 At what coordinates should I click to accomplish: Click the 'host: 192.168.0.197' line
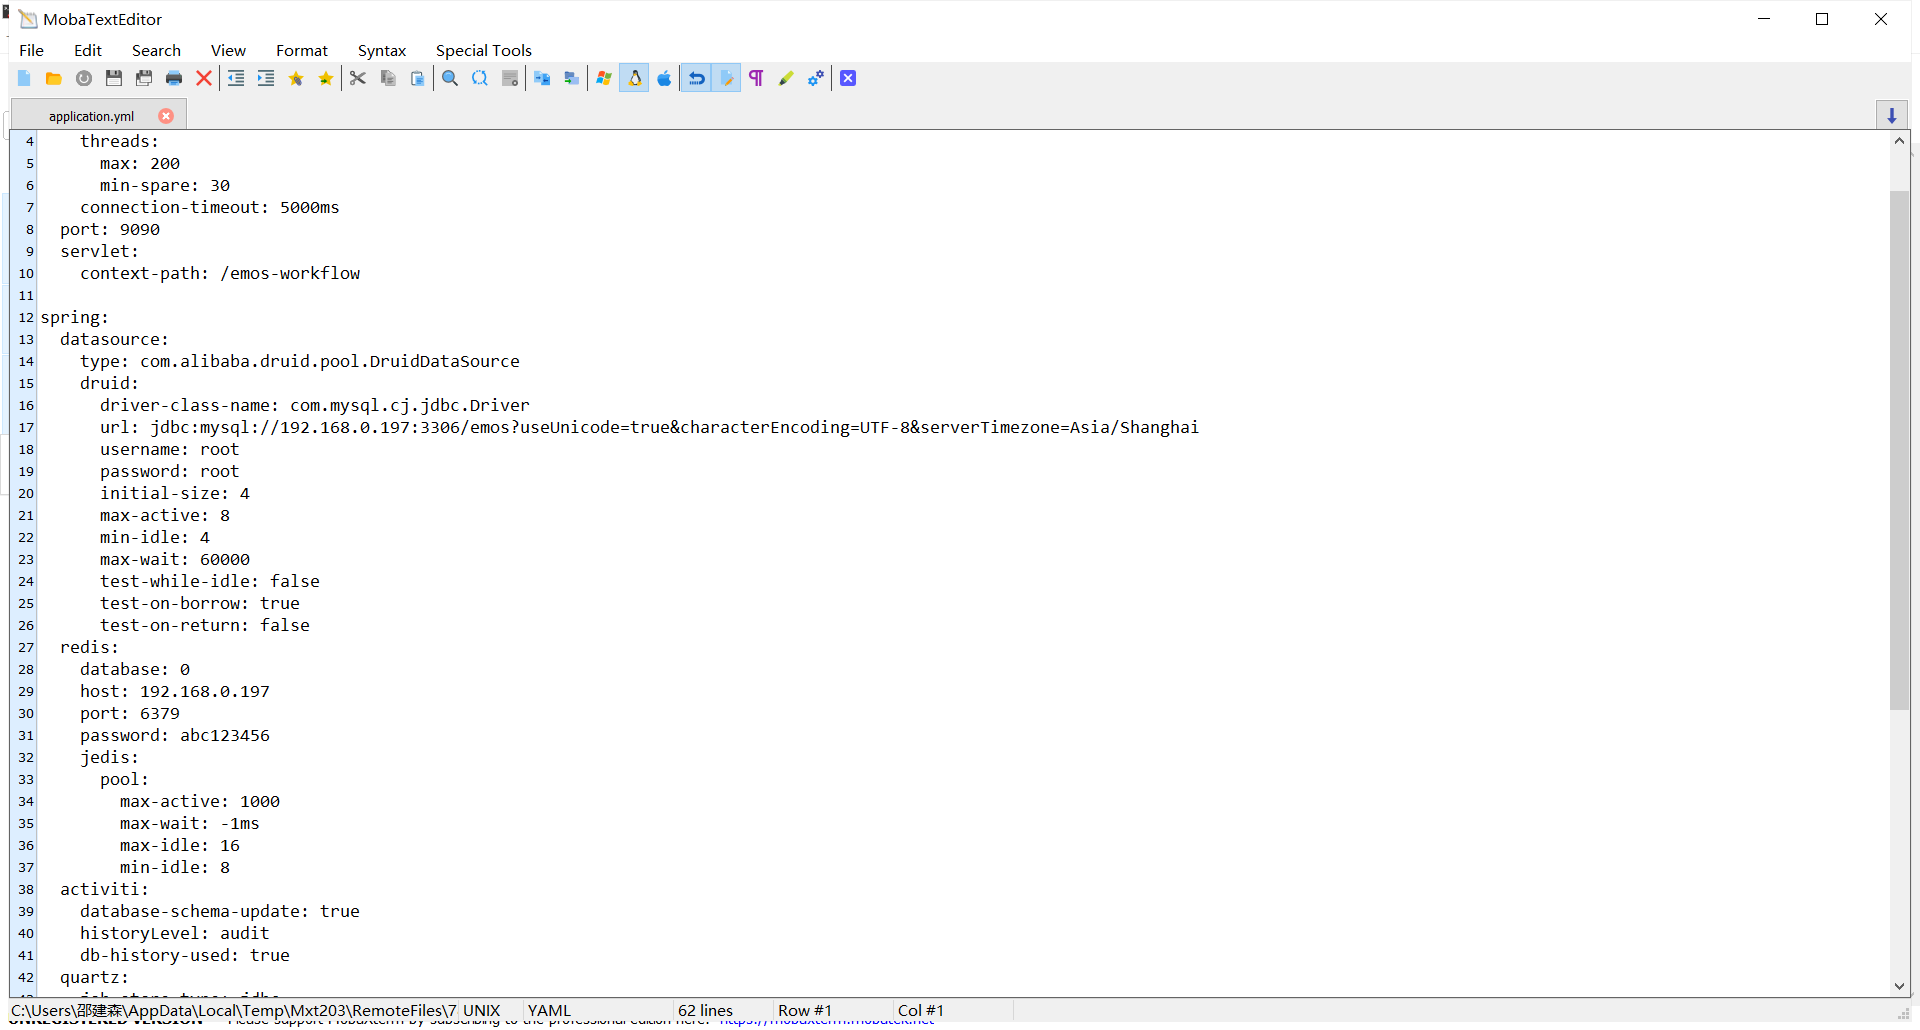click(175, 691)
